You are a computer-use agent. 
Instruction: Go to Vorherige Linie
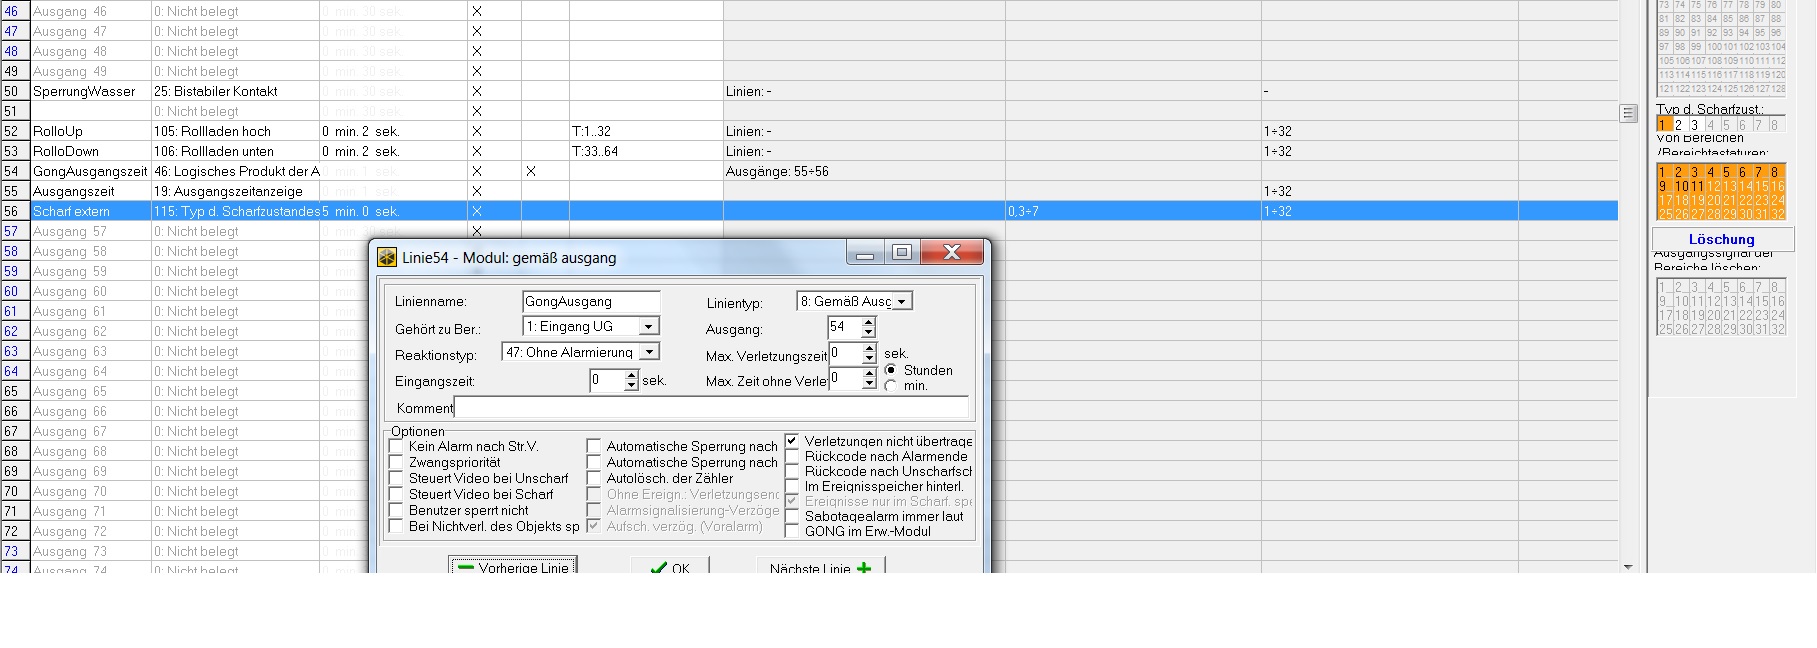point(513,566)
